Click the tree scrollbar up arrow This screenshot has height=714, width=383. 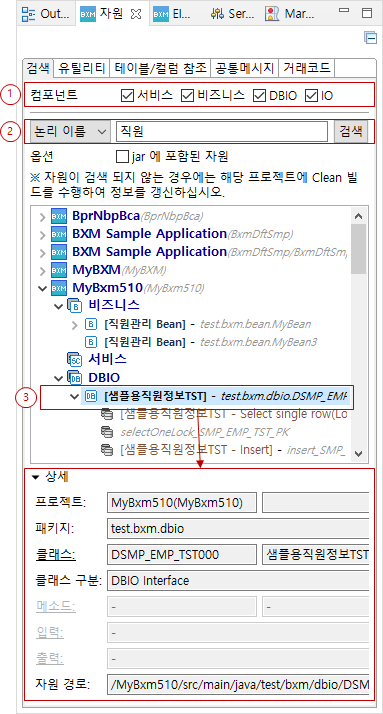point(359,217)
